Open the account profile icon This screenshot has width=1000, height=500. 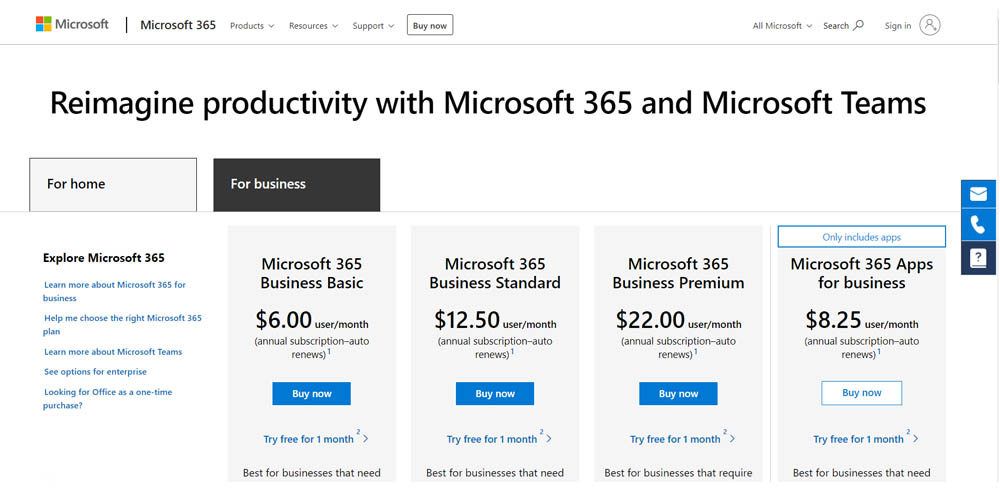930,25
